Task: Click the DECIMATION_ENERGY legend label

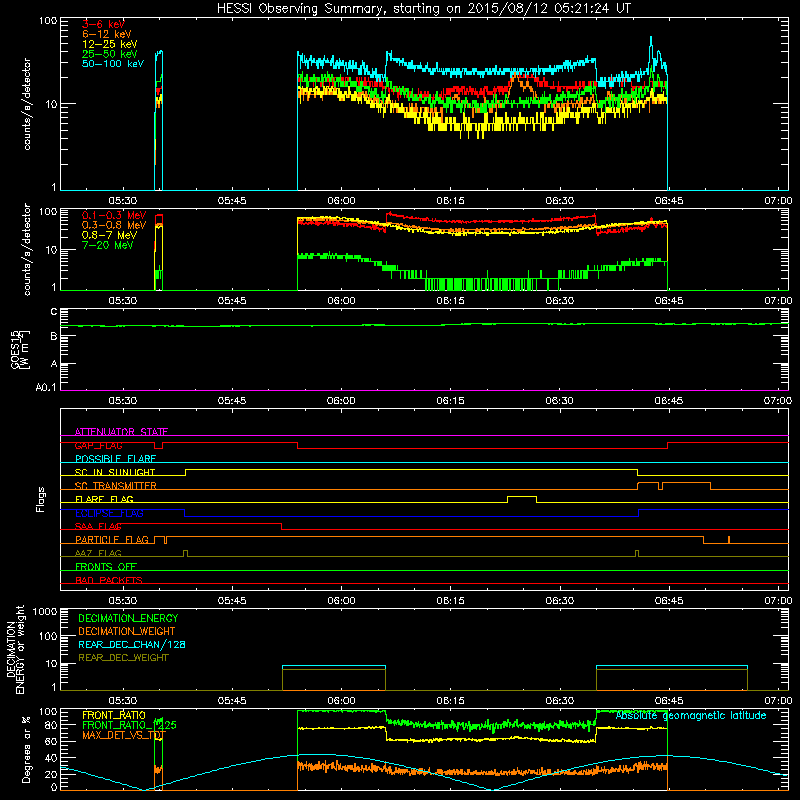Action: coord(128,618)
